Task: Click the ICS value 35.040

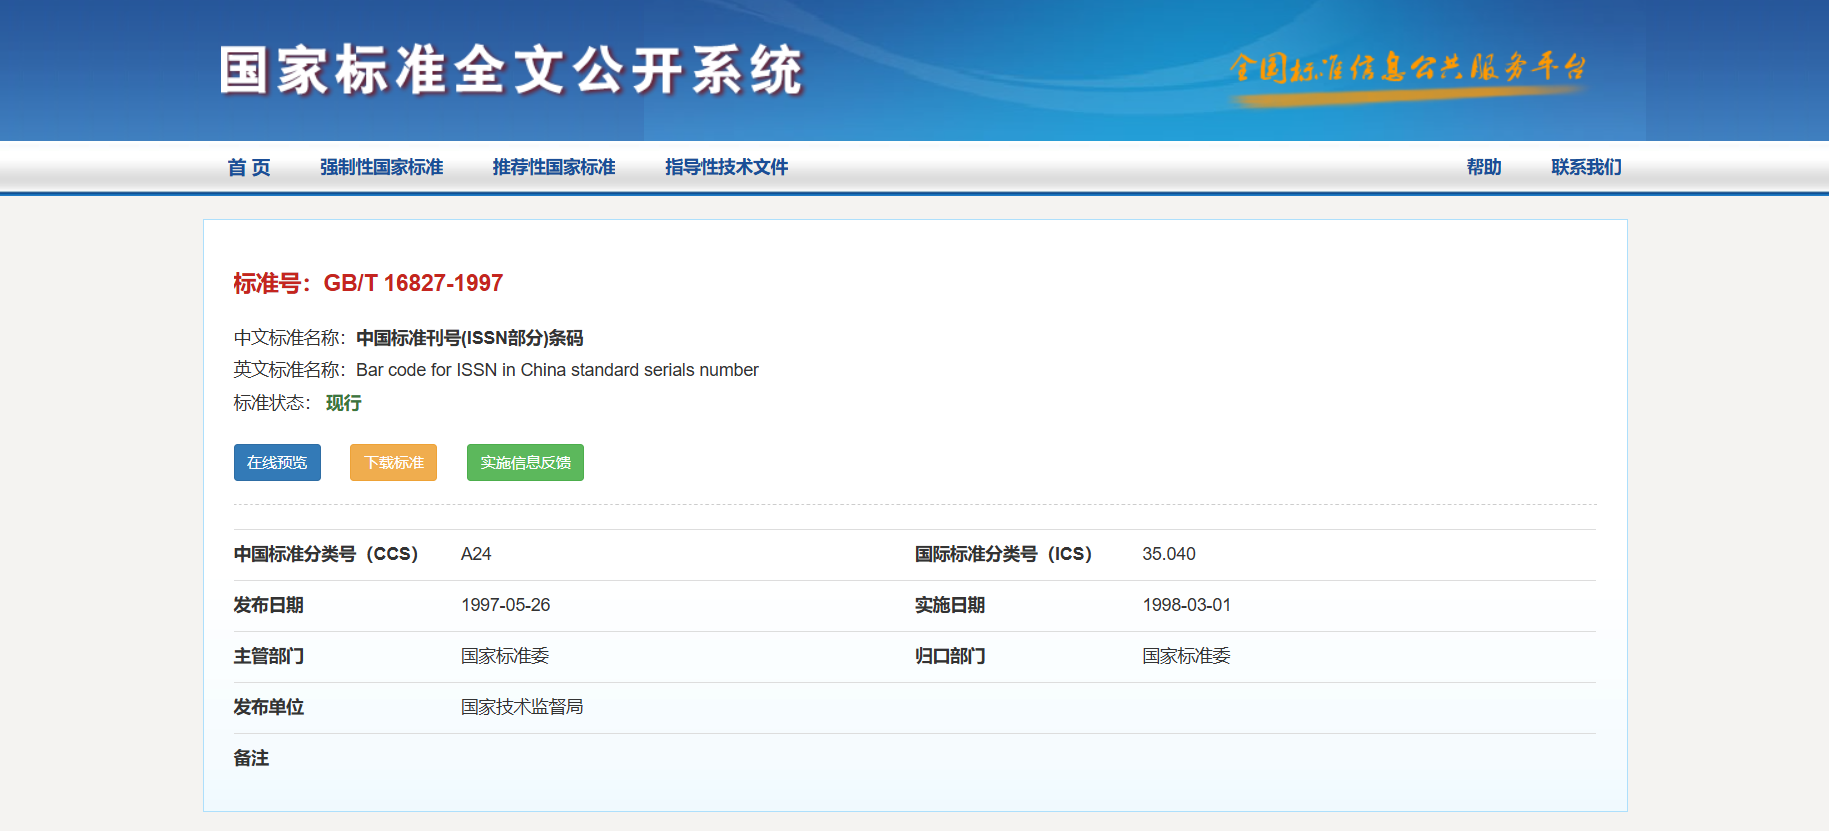Action: [x=1168, y=554]
